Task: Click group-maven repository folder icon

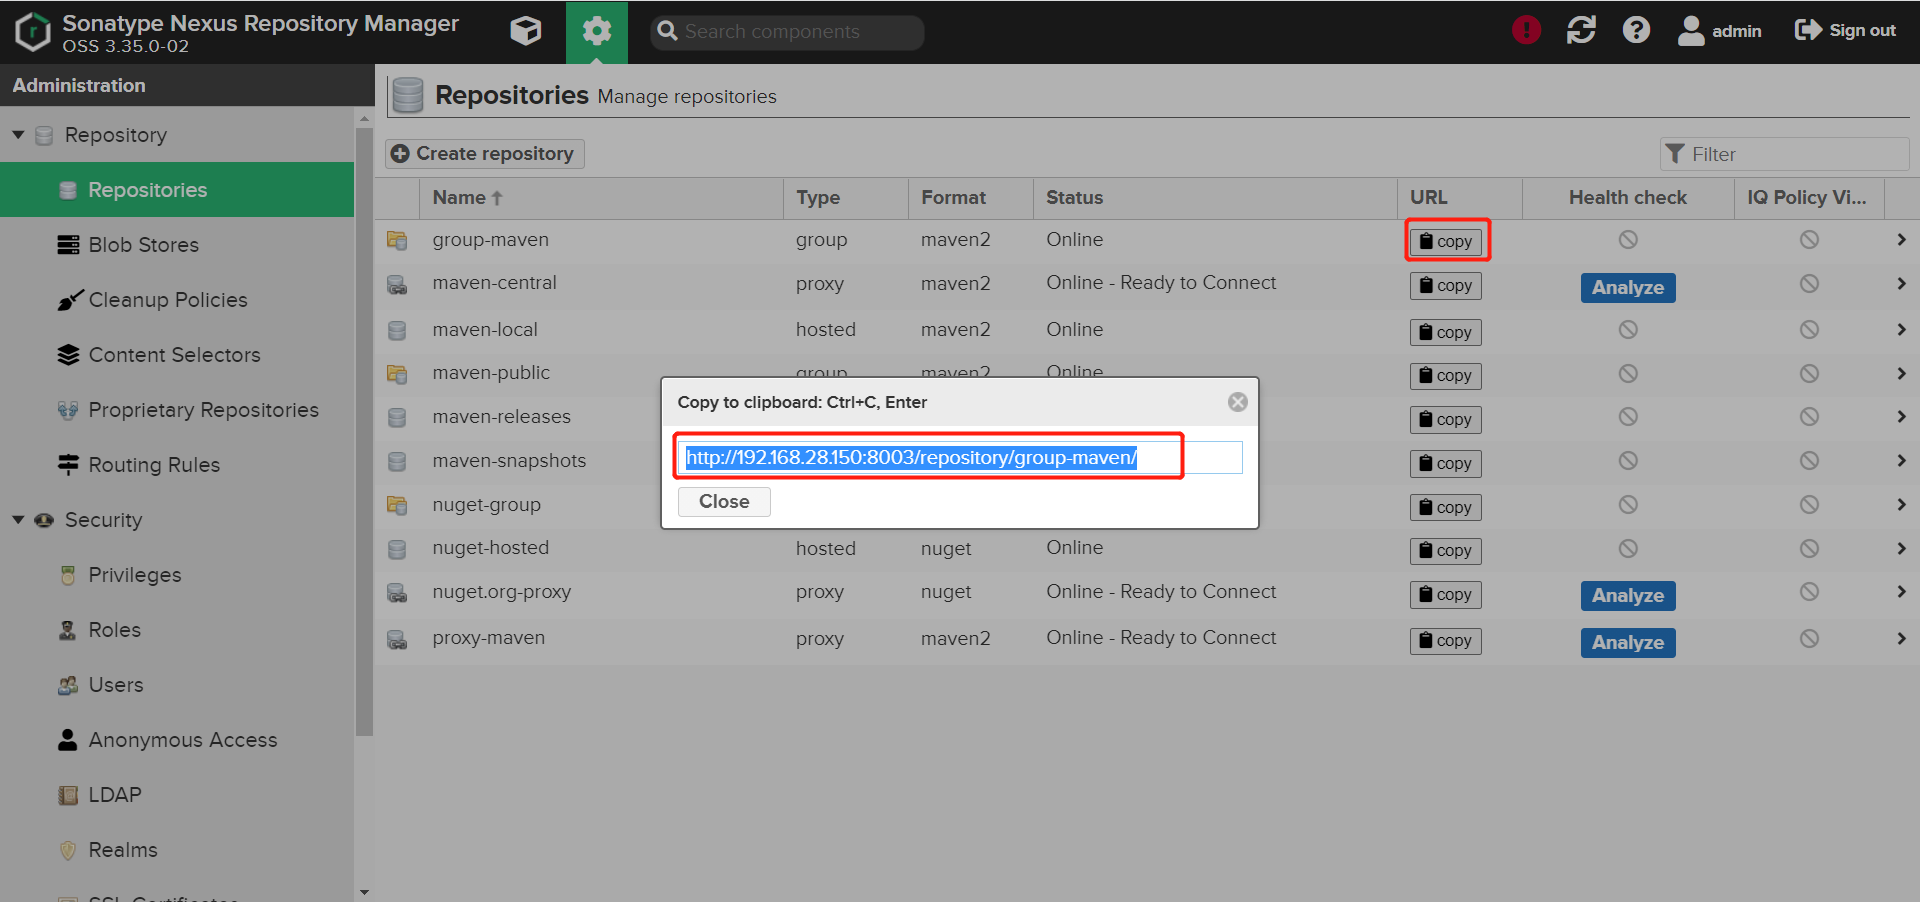Action: coord(397,241)
